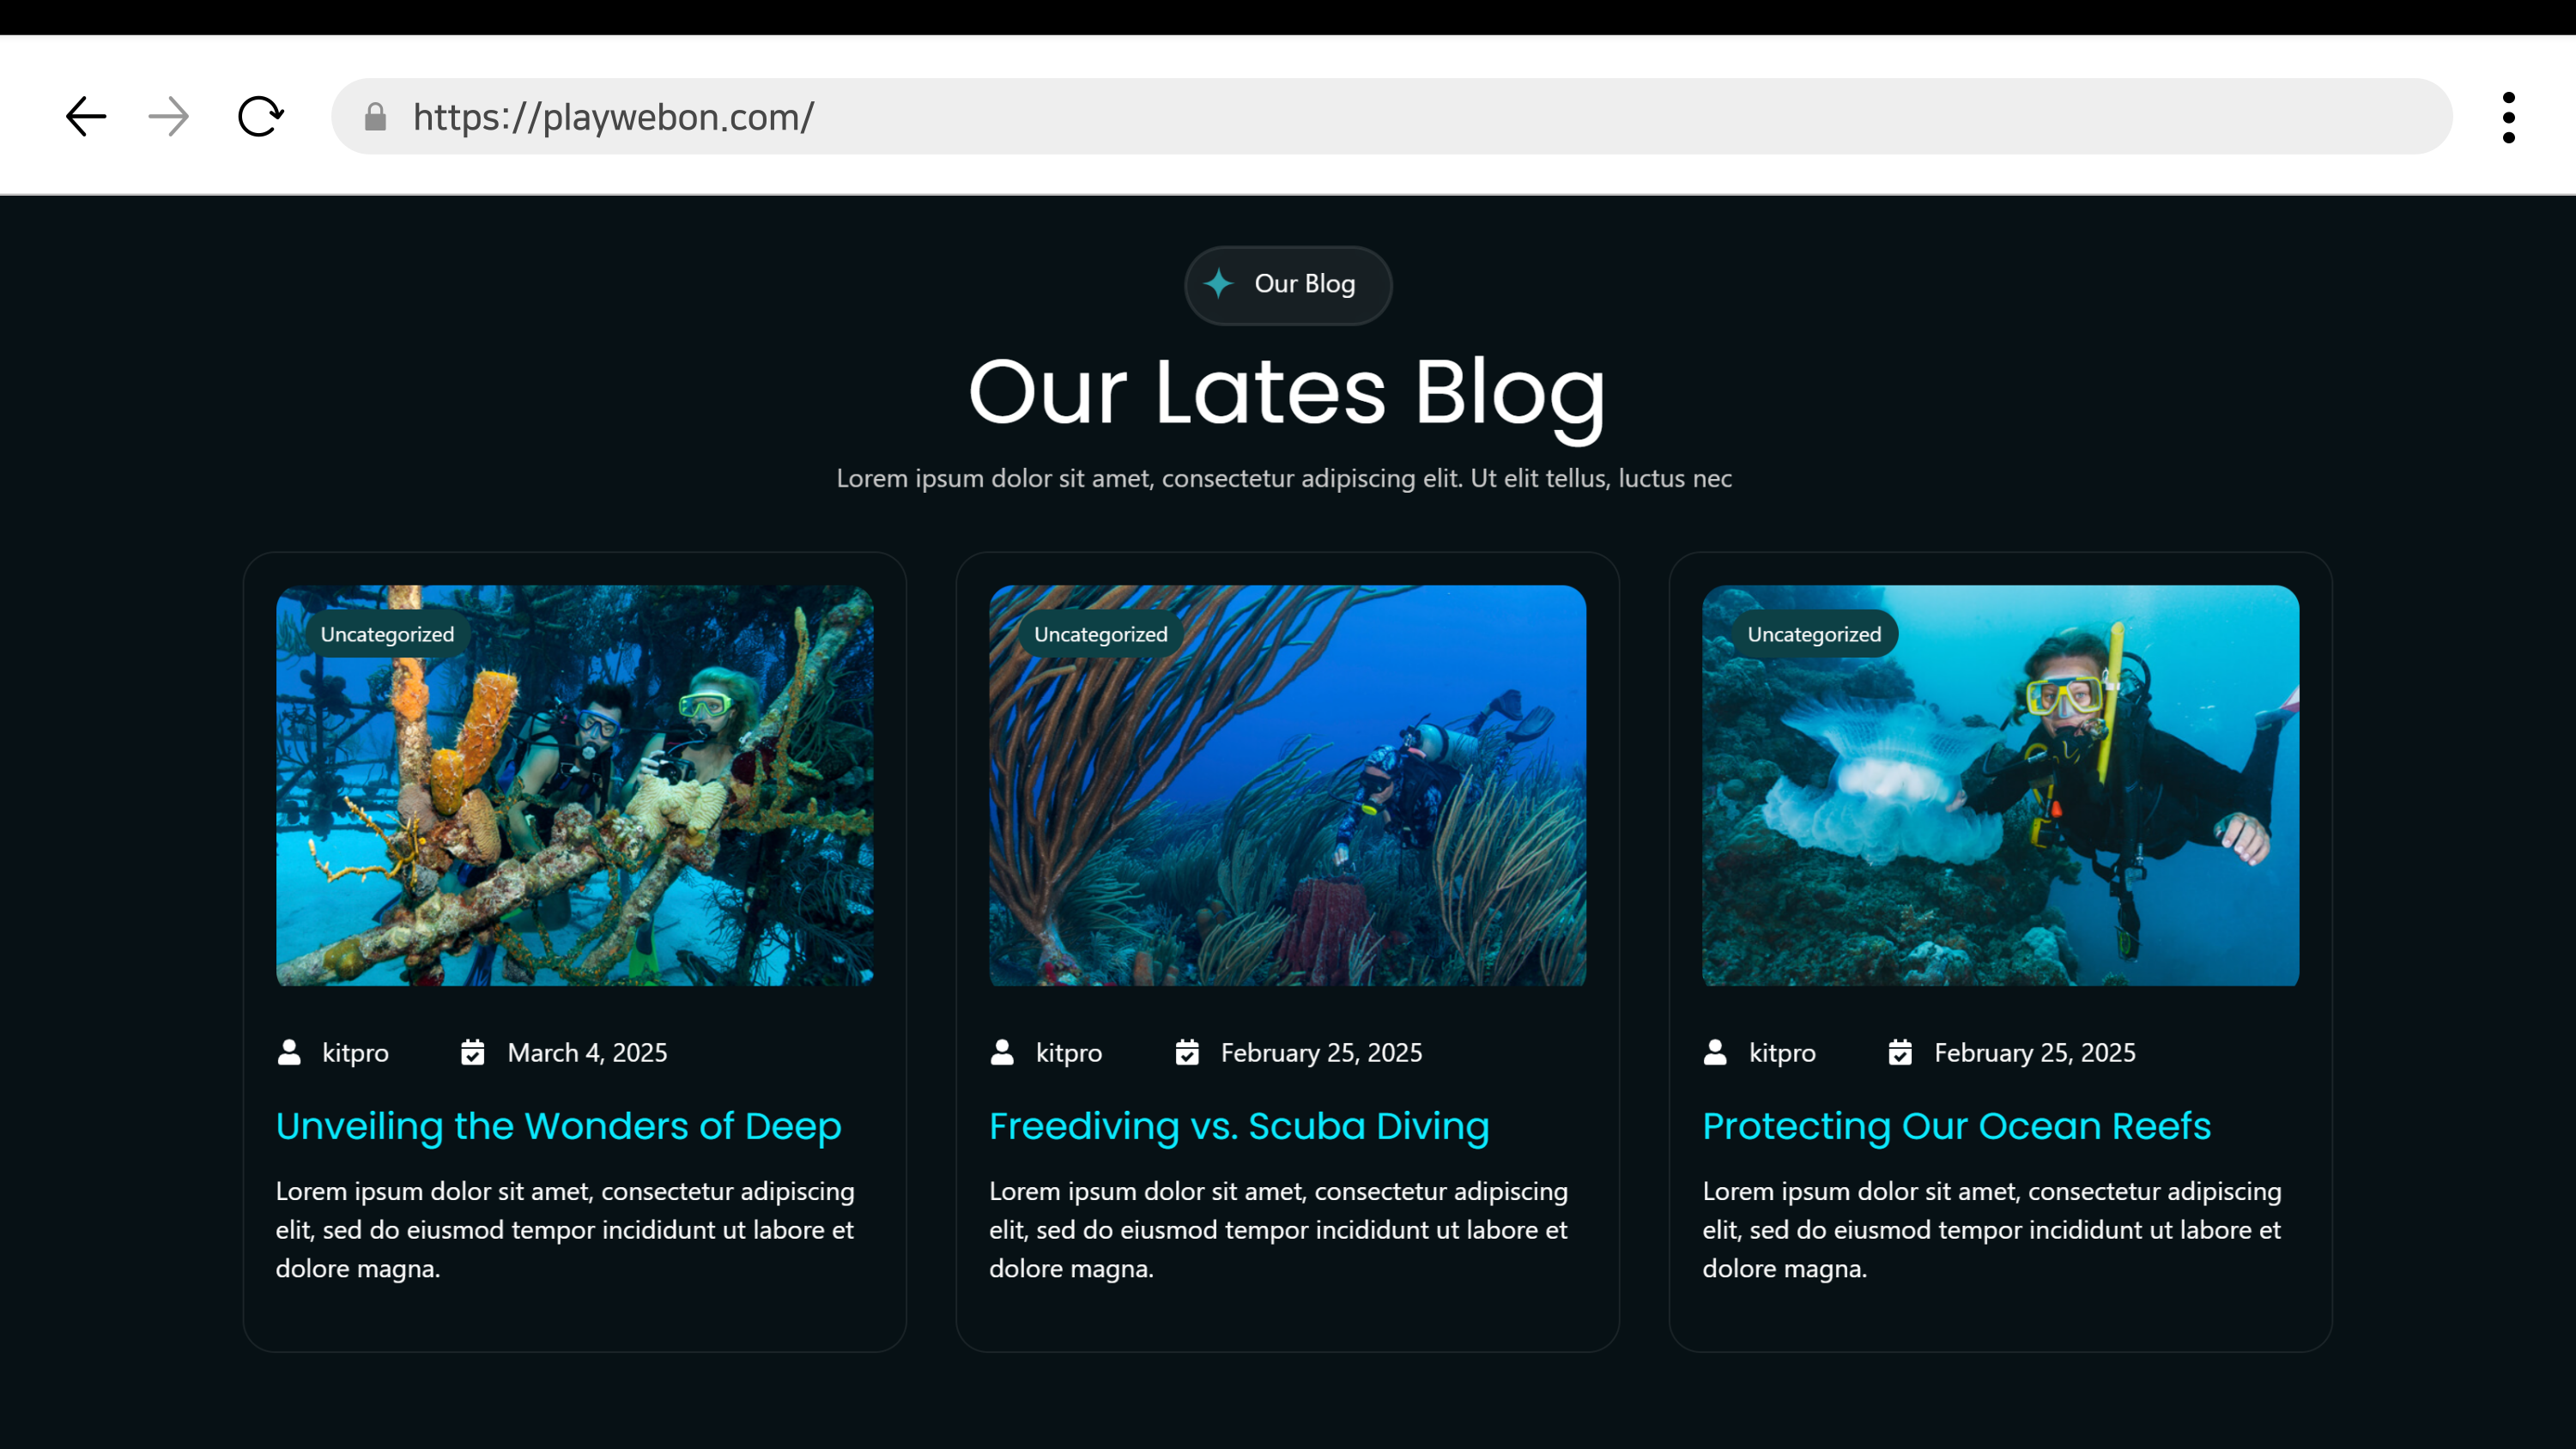Image resolution: width=2576 pixels, height=1449 pixels.
Task: Click the browser back arrow
Action: [x=86, y=117]
